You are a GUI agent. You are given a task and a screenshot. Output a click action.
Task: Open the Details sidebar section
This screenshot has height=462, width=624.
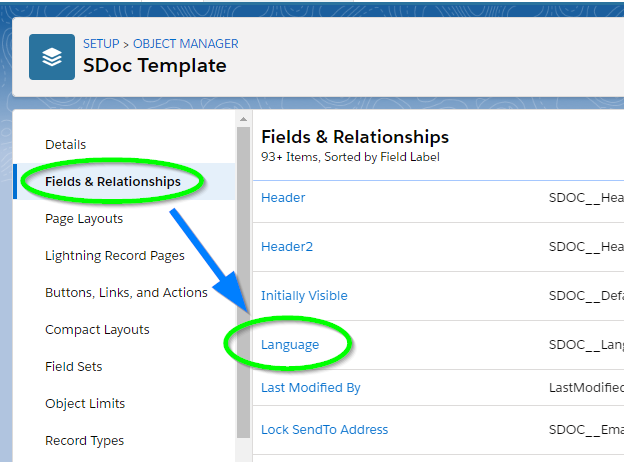click(65, 144)
